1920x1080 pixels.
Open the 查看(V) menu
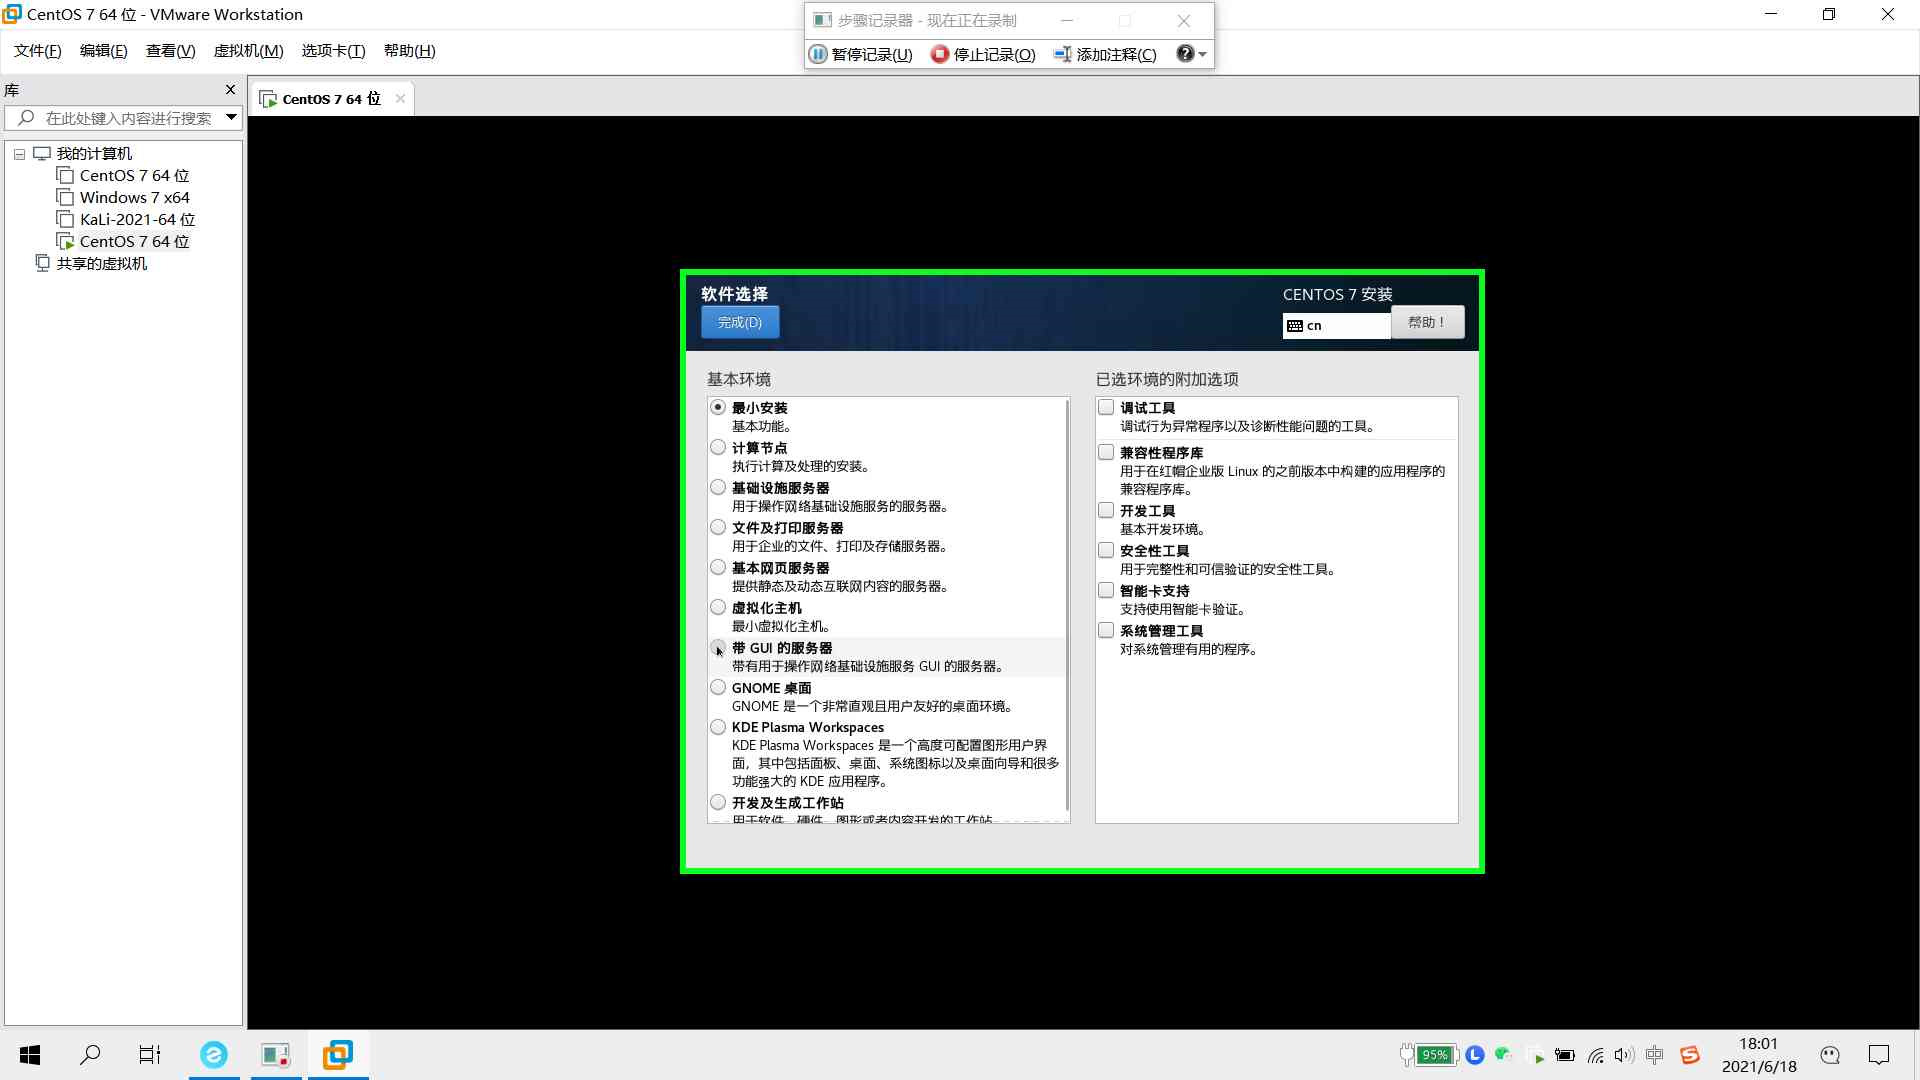tap(170, 51)
